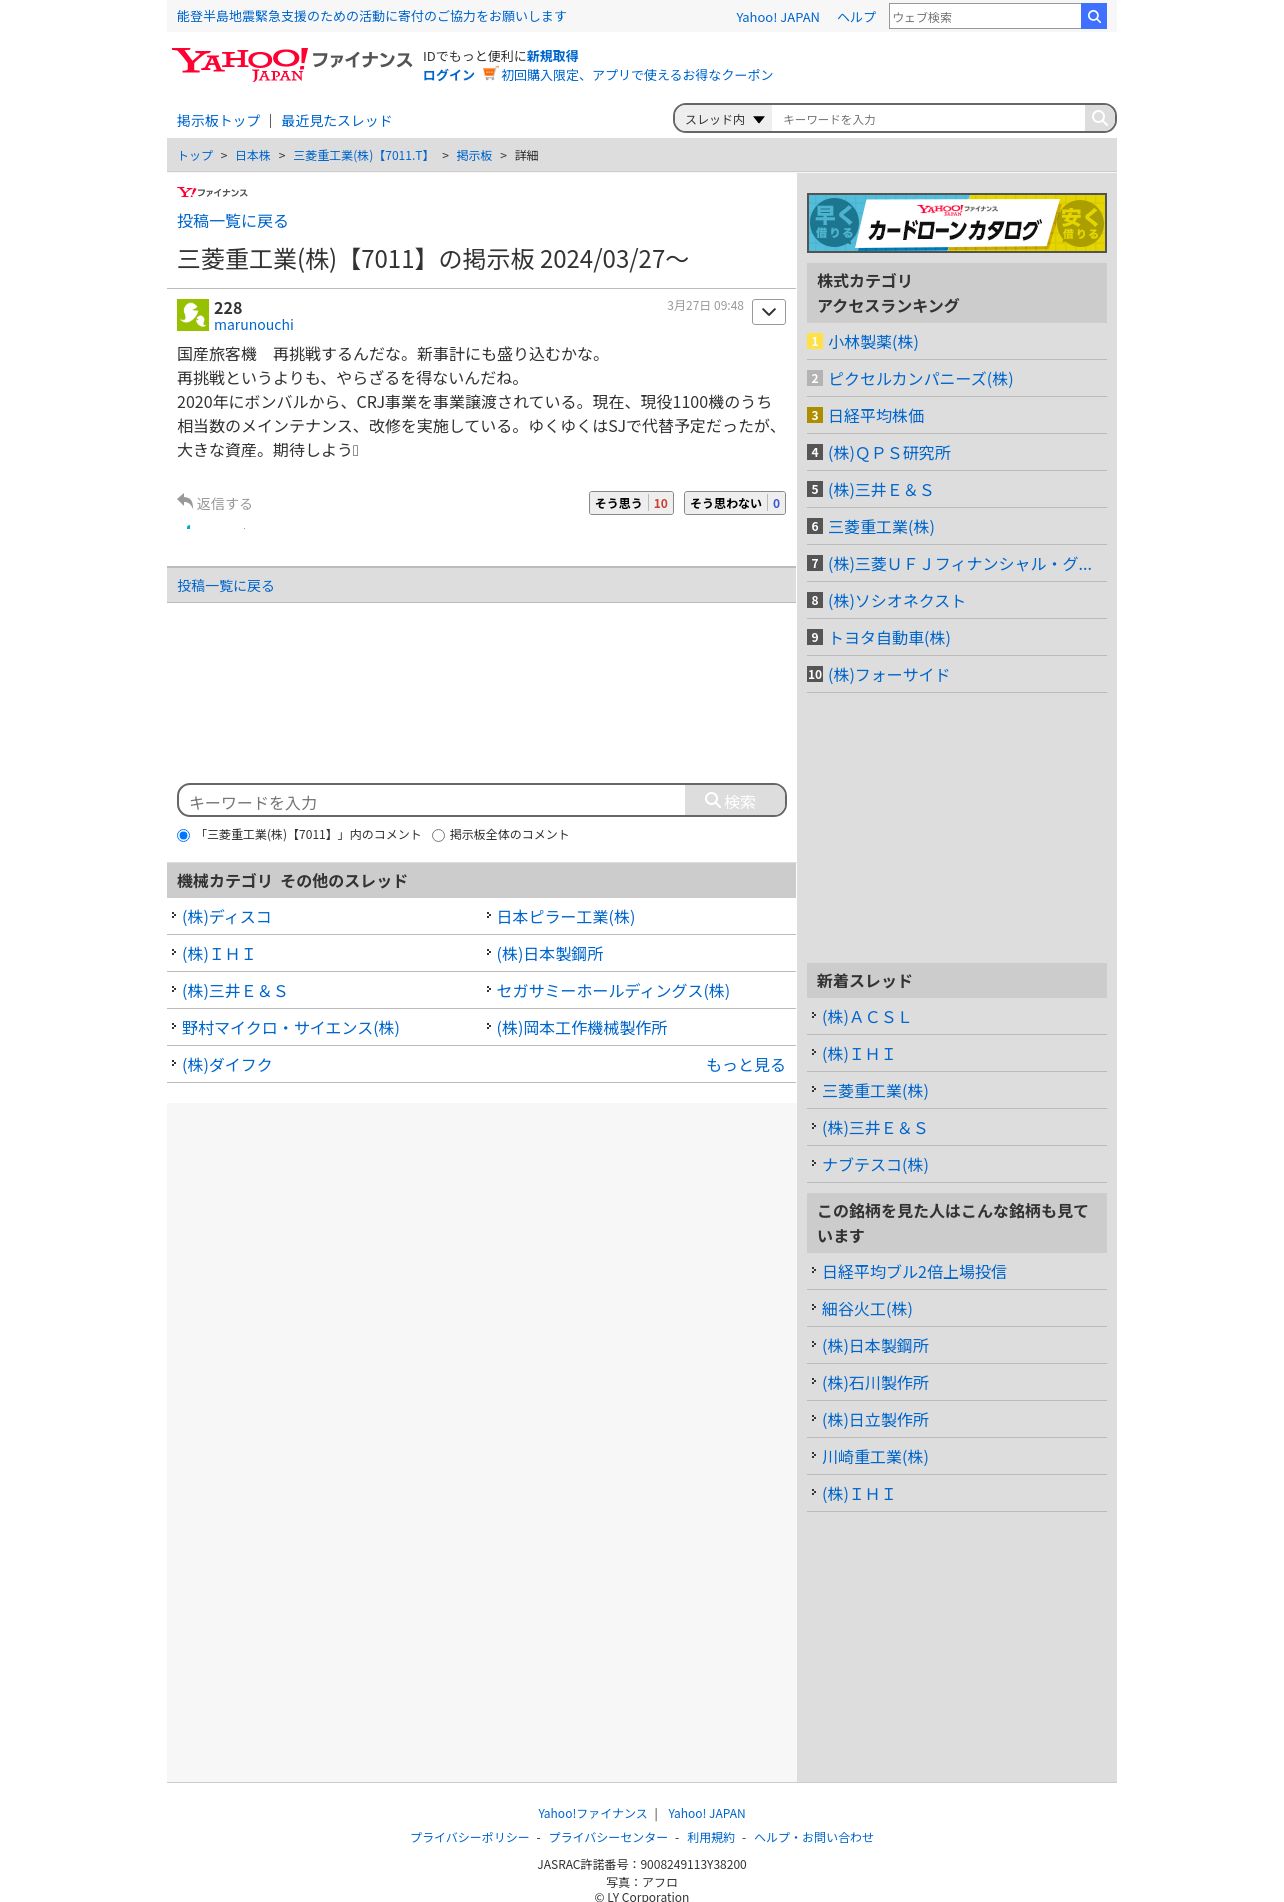
Task: Open ranking 7 三菱UFJフィナンシャル link
Action: 960,564
